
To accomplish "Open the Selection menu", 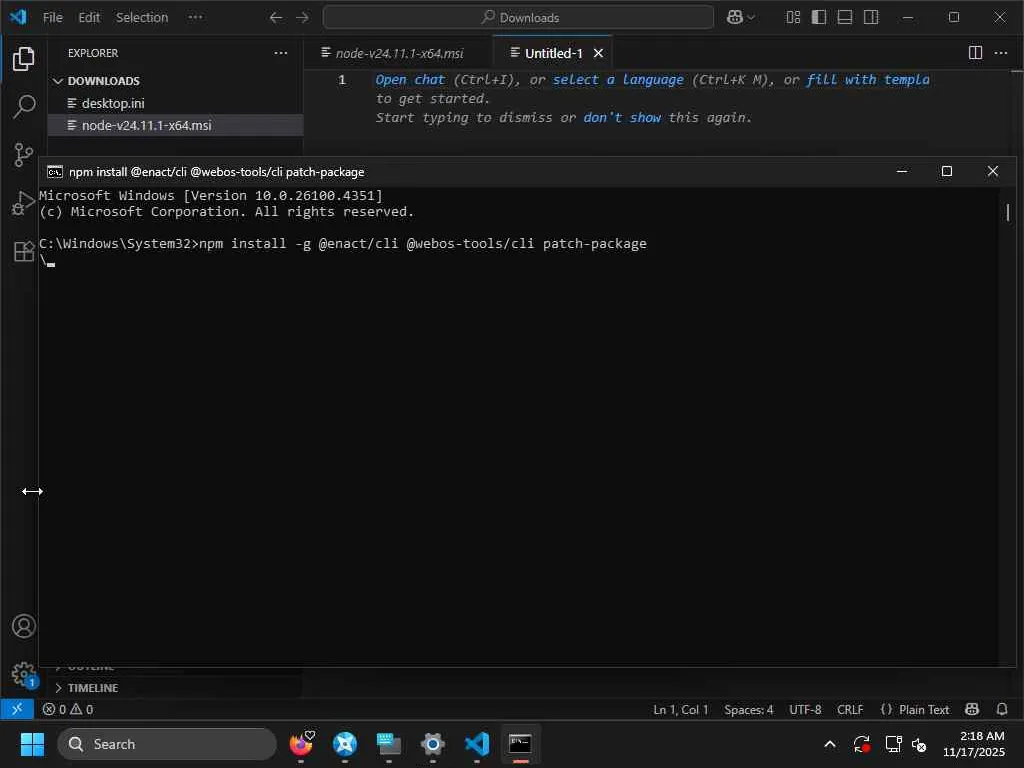I will click(142, 18).
